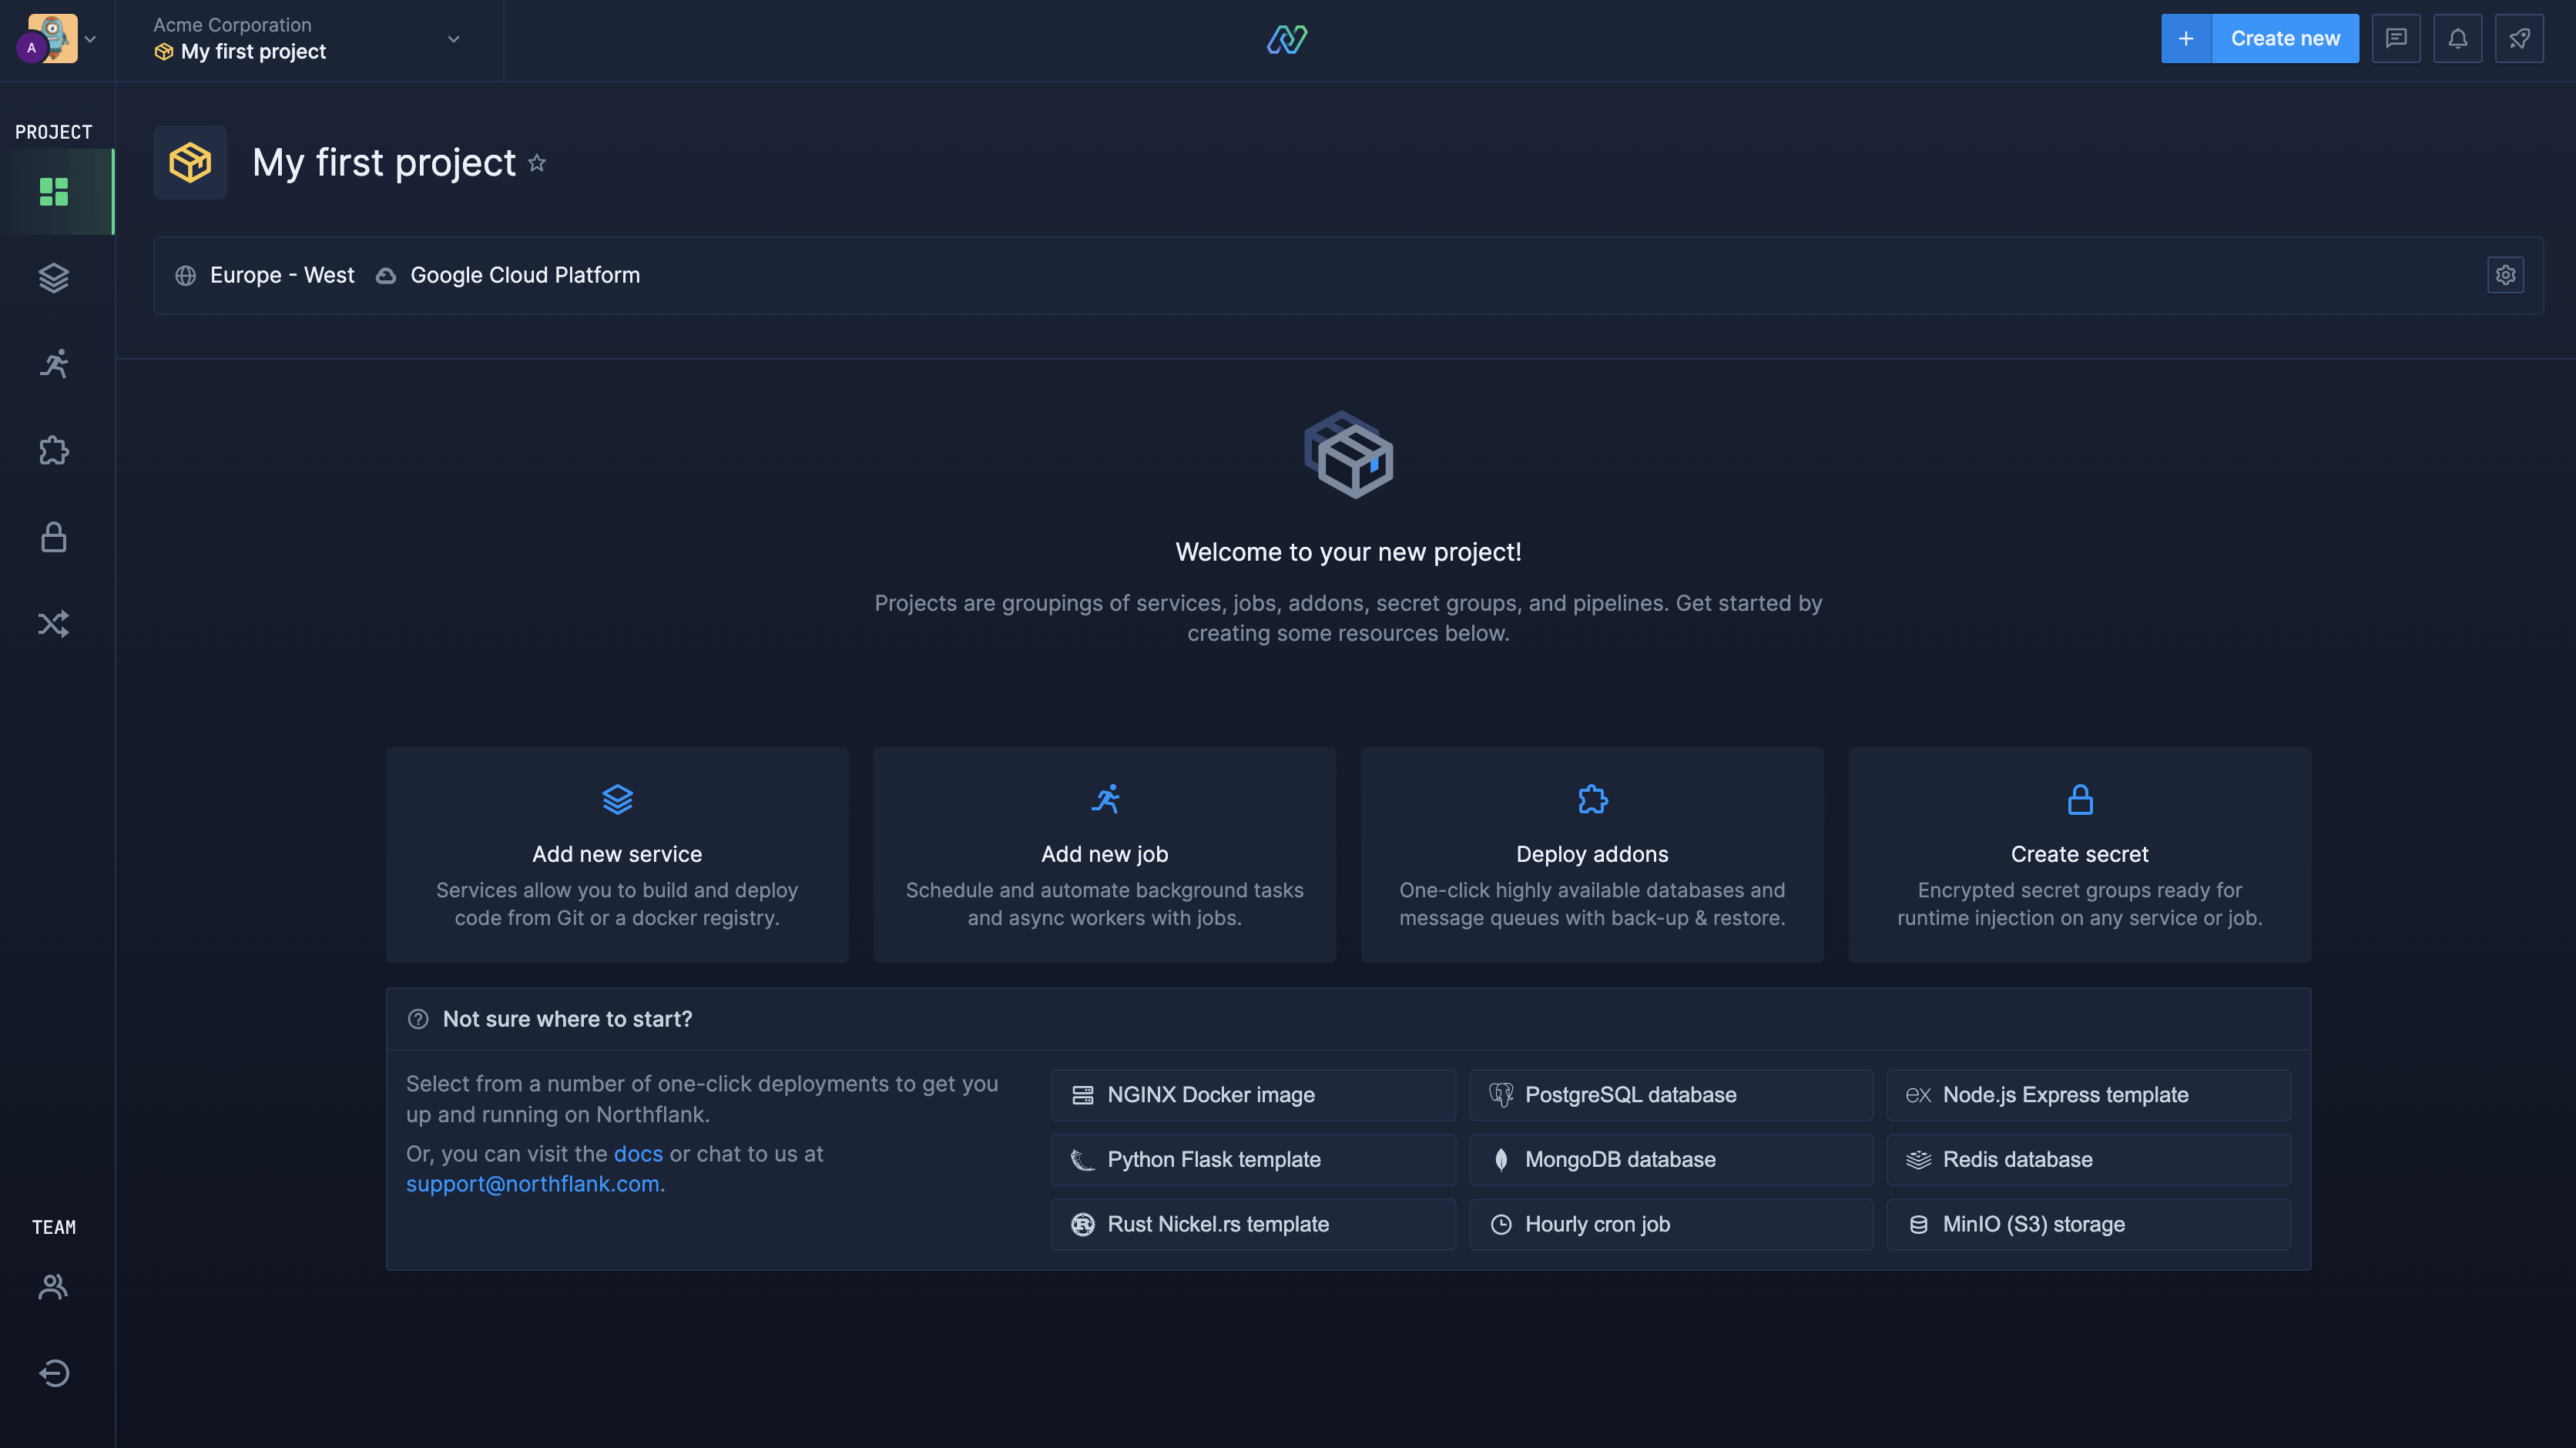The width and height of the screenshot is (2576, 1448).
Task: Star My first project as a favorite
Action: click(537, 163)
